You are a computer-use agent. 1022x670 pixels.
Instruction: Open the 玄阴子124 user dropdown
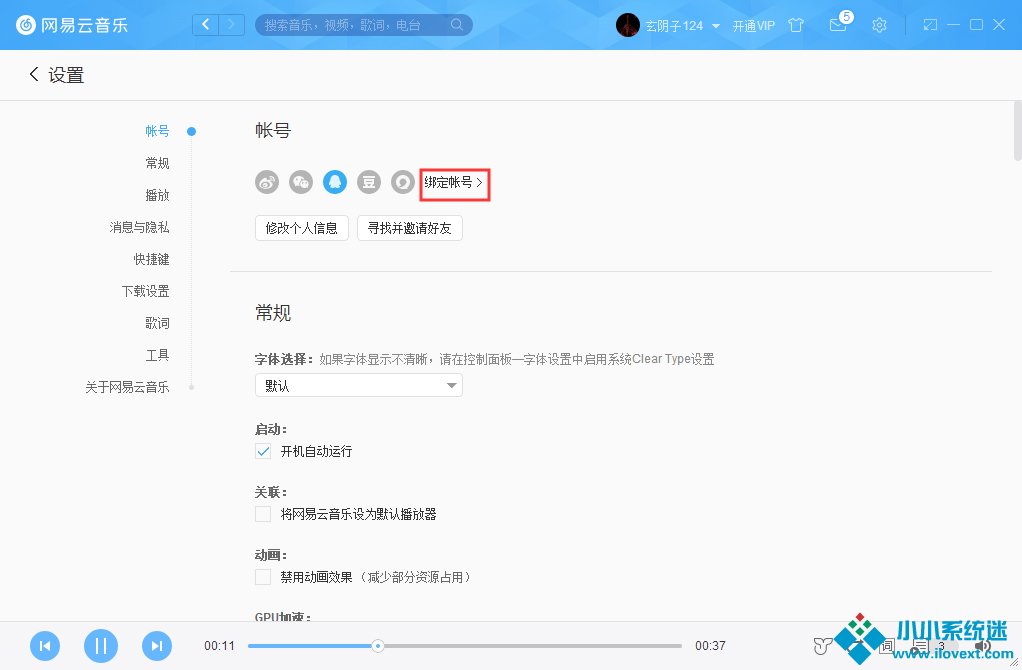[x=716, y=26]
